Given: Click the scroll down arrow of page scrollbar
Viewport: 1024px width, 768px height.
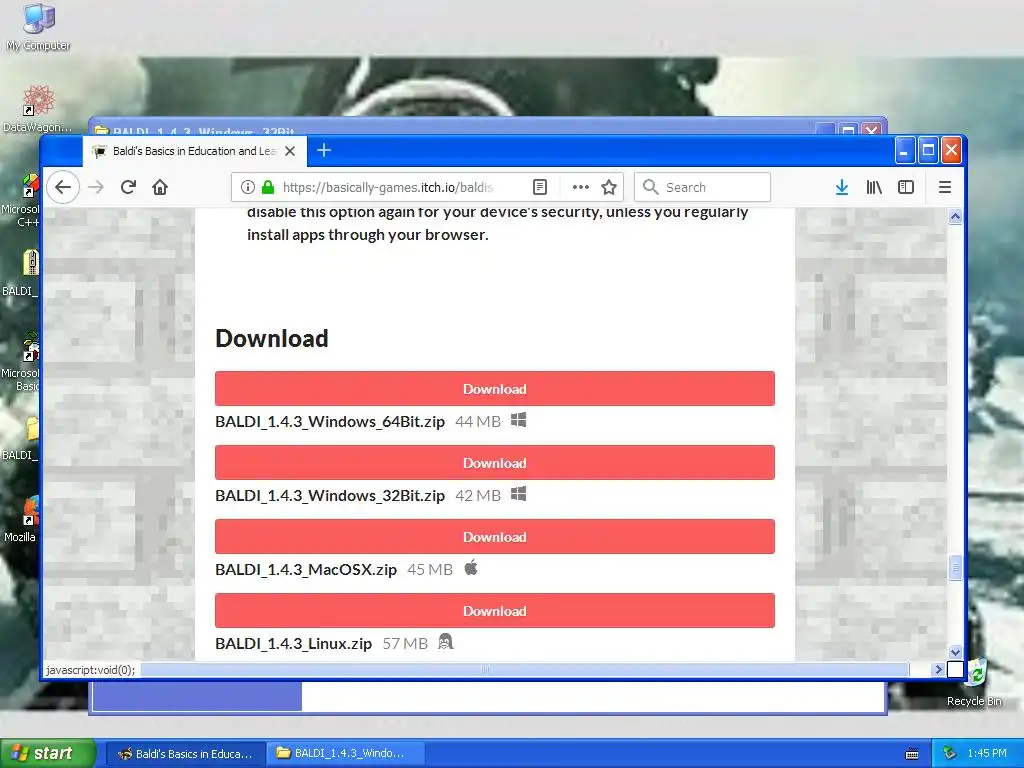Looking at the screenshot, I should pos(955,652).
